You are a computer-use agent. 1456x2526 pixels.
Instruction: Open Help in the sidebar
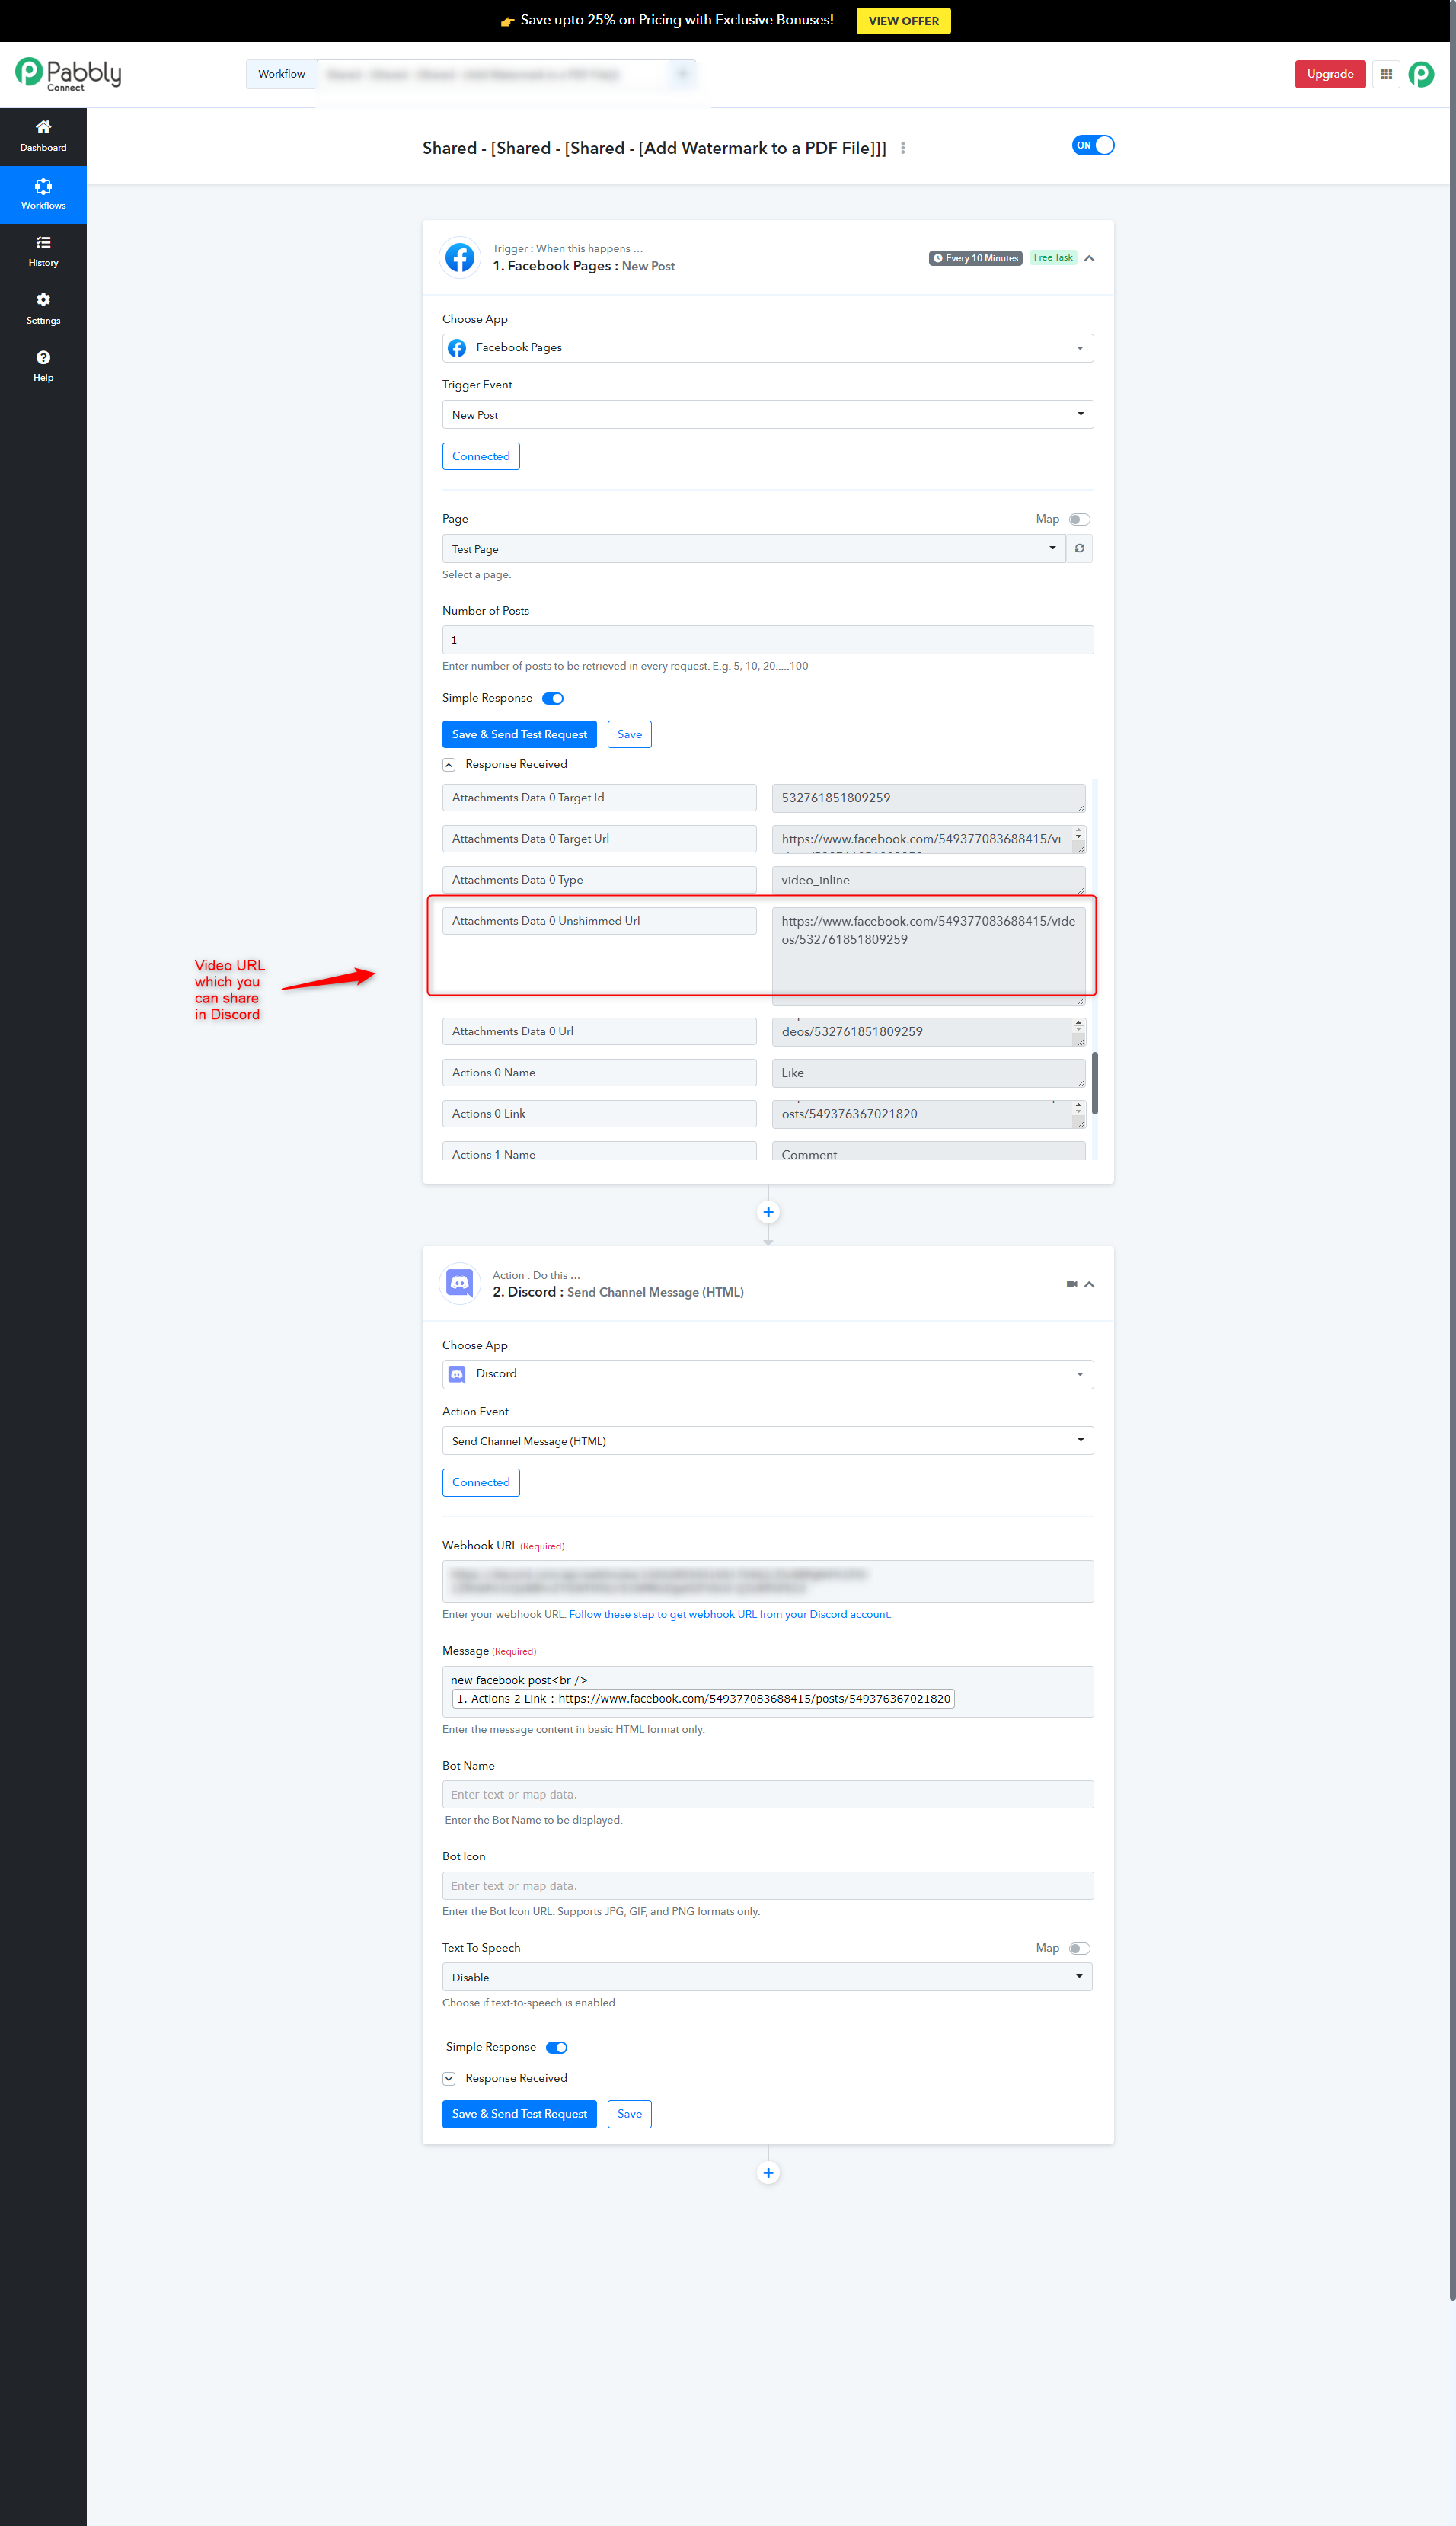point(43,366)
